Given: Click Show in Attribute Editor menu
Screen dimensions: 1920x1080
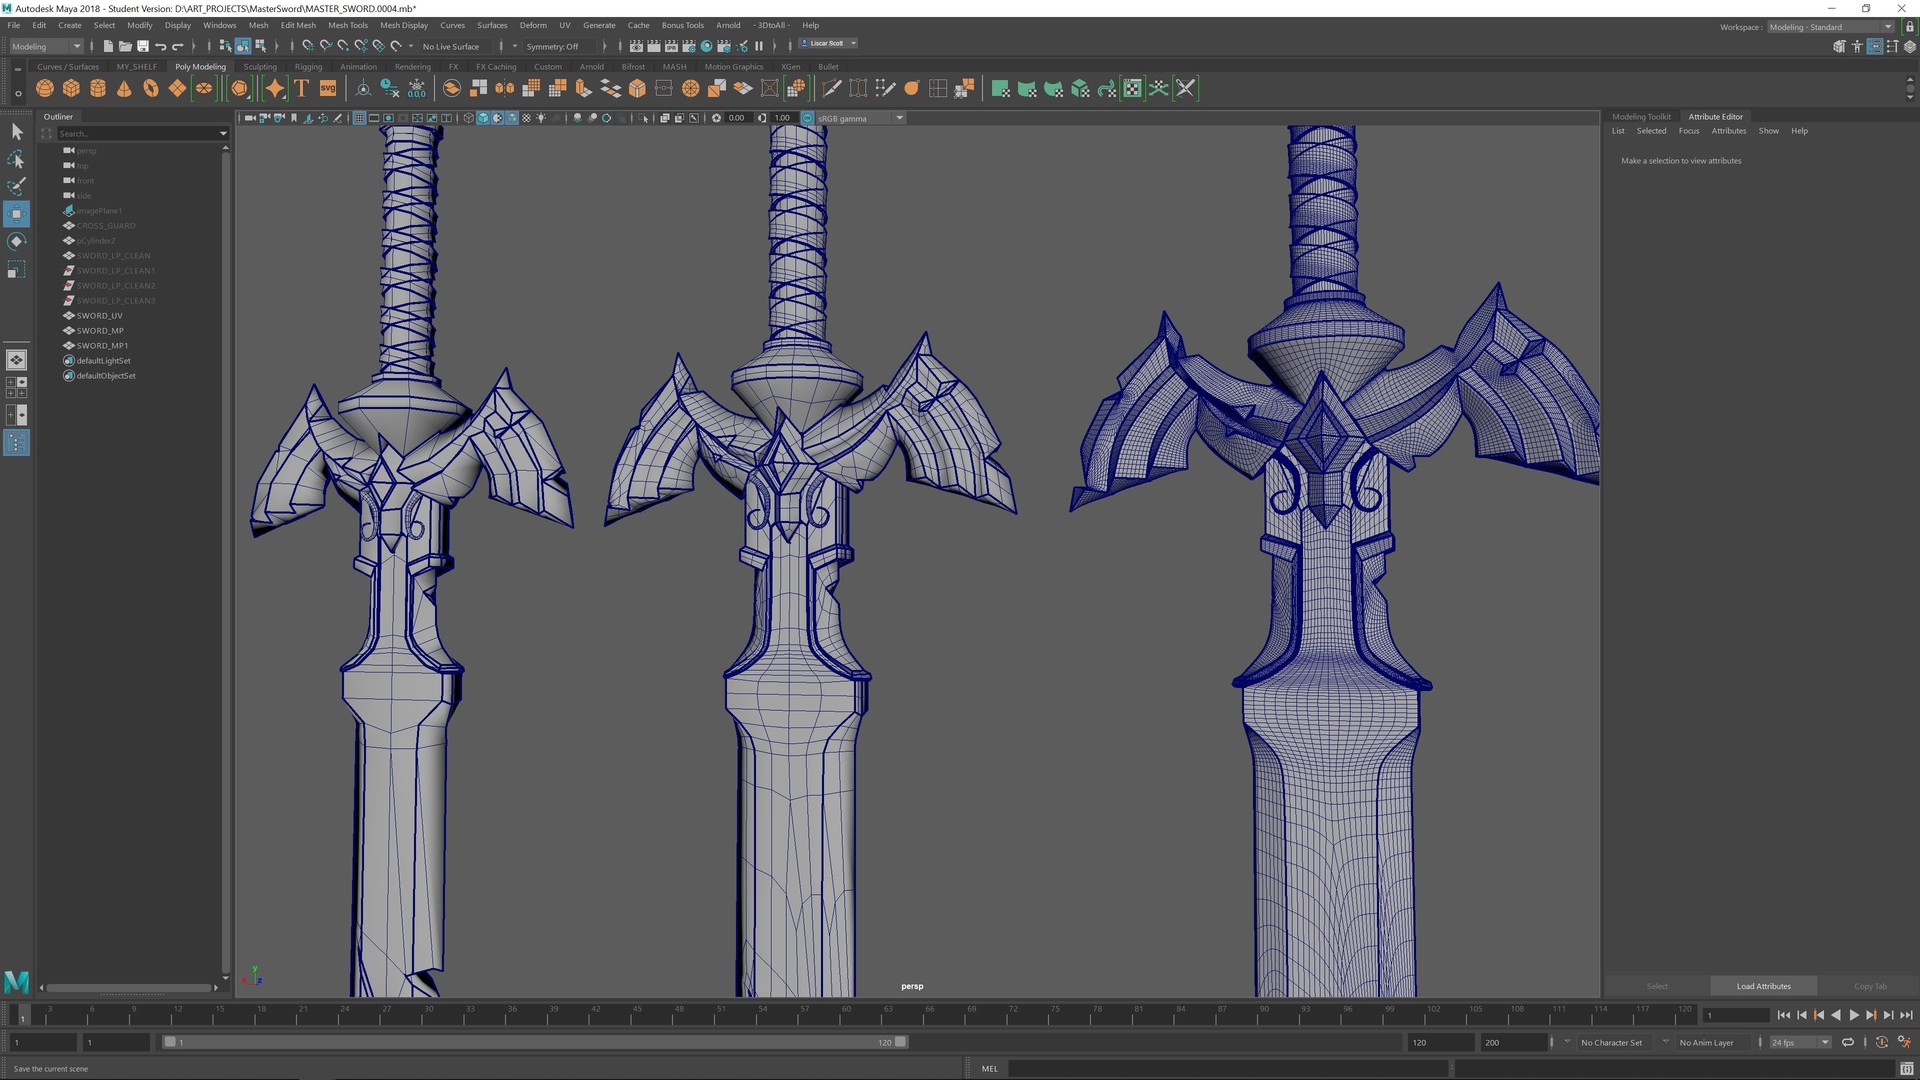Looking at the screenshot, I should coord(1769,131).
